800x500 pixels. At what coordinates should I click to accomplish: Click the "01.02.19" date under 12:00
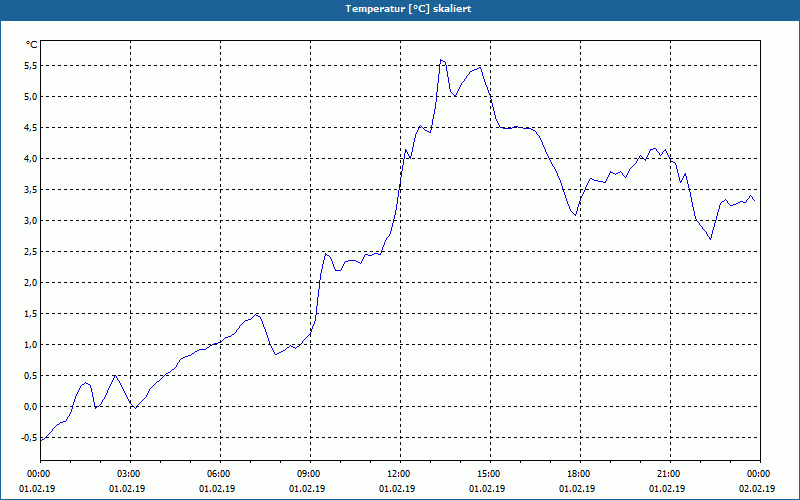click(397, 488)
